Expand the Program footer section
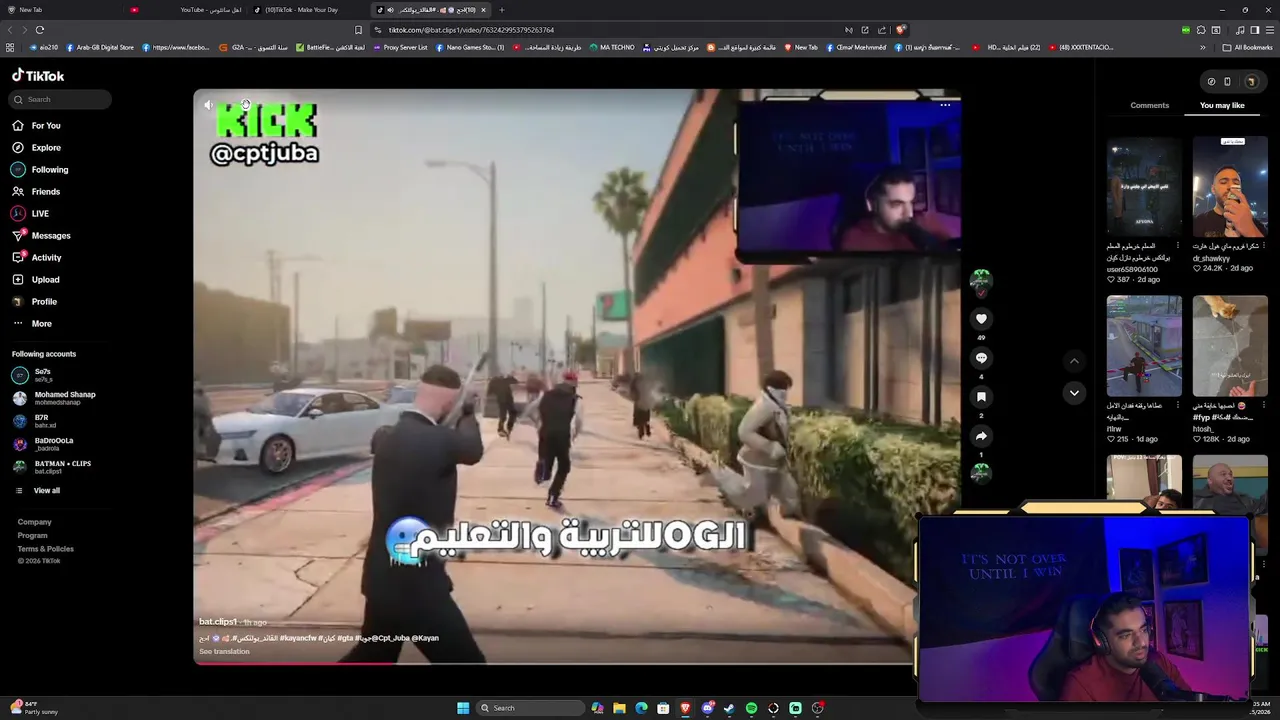 [32, 536]
